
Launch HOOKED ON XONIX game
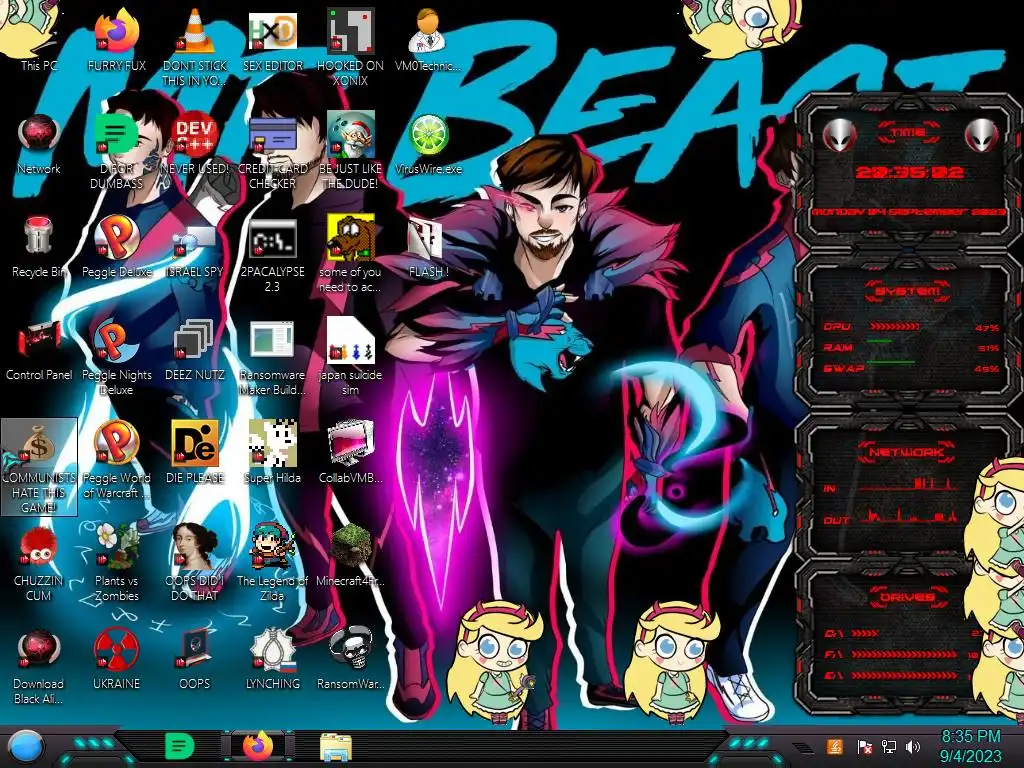coord(351,33)
